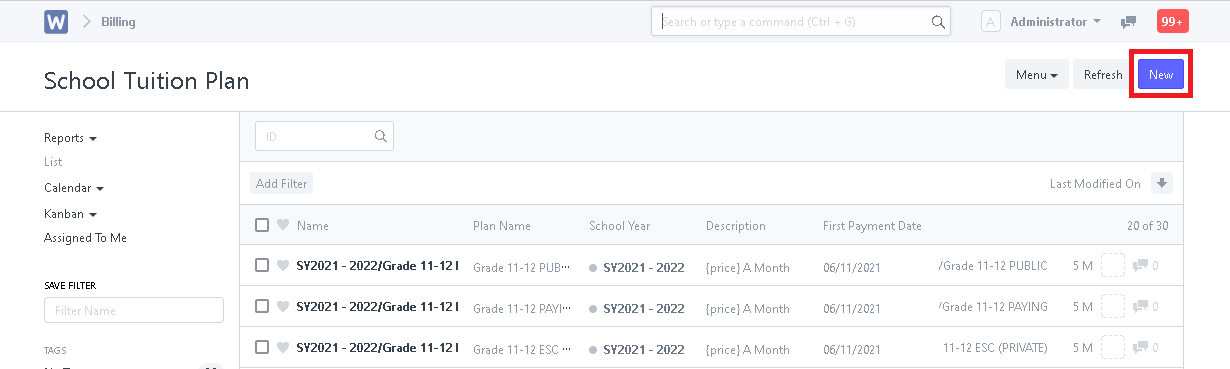Image resolution: width=1230 pixels, height=369 pixels.
Task: Expand the Calendar sidebar dropdown
Action: coord(74,188)
